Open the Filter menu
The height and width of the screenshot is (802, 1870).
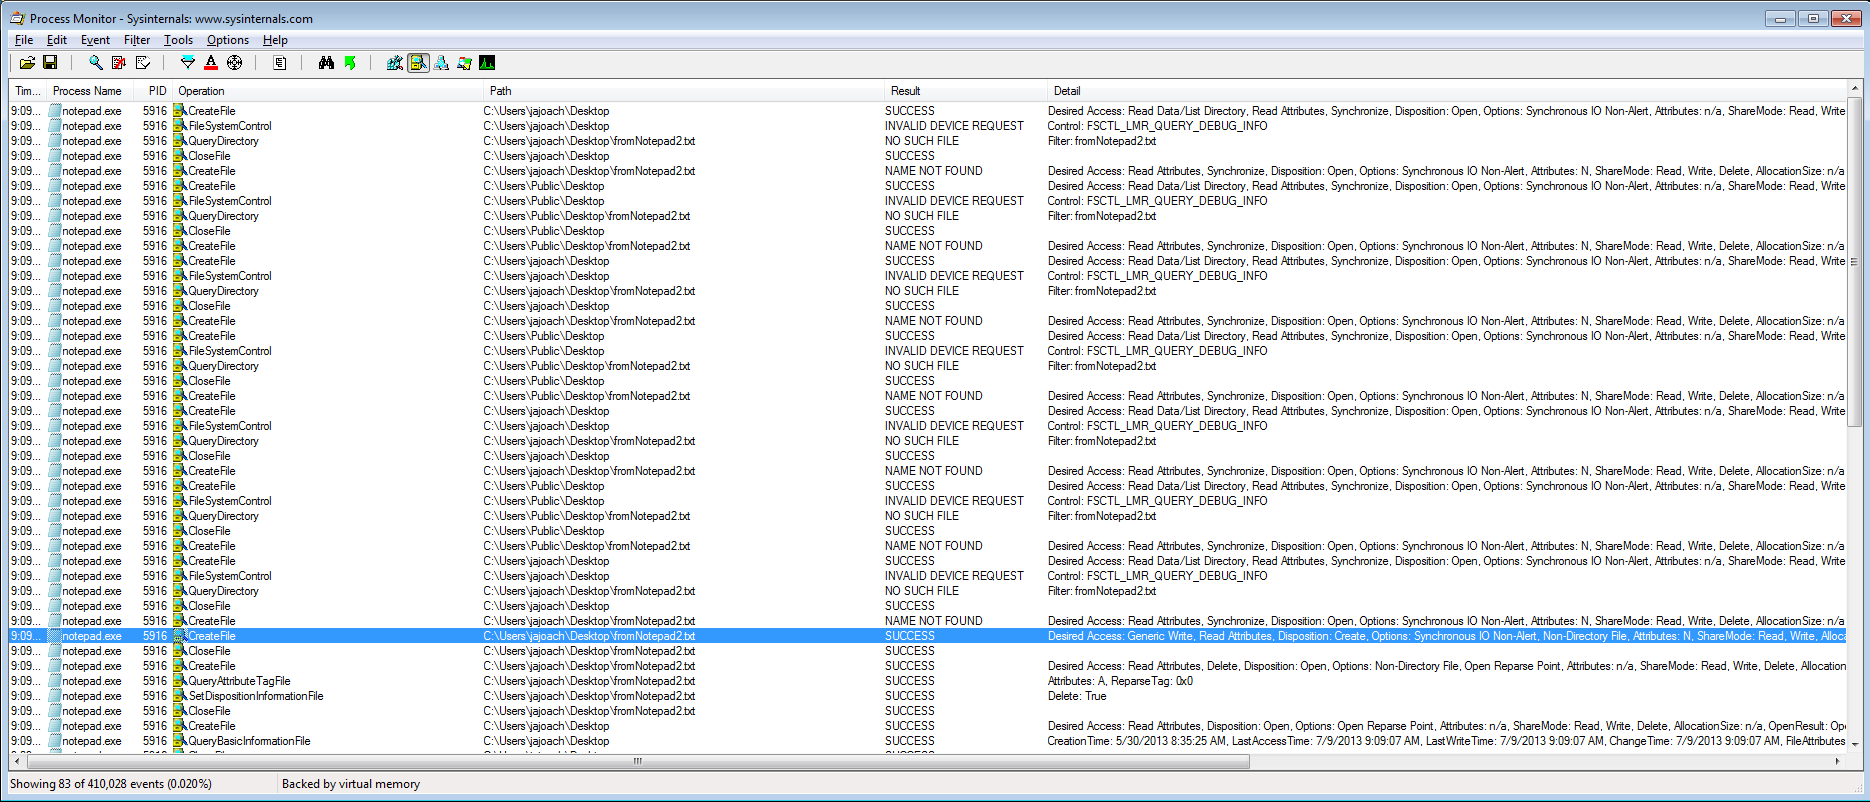[x=137, y=40]
